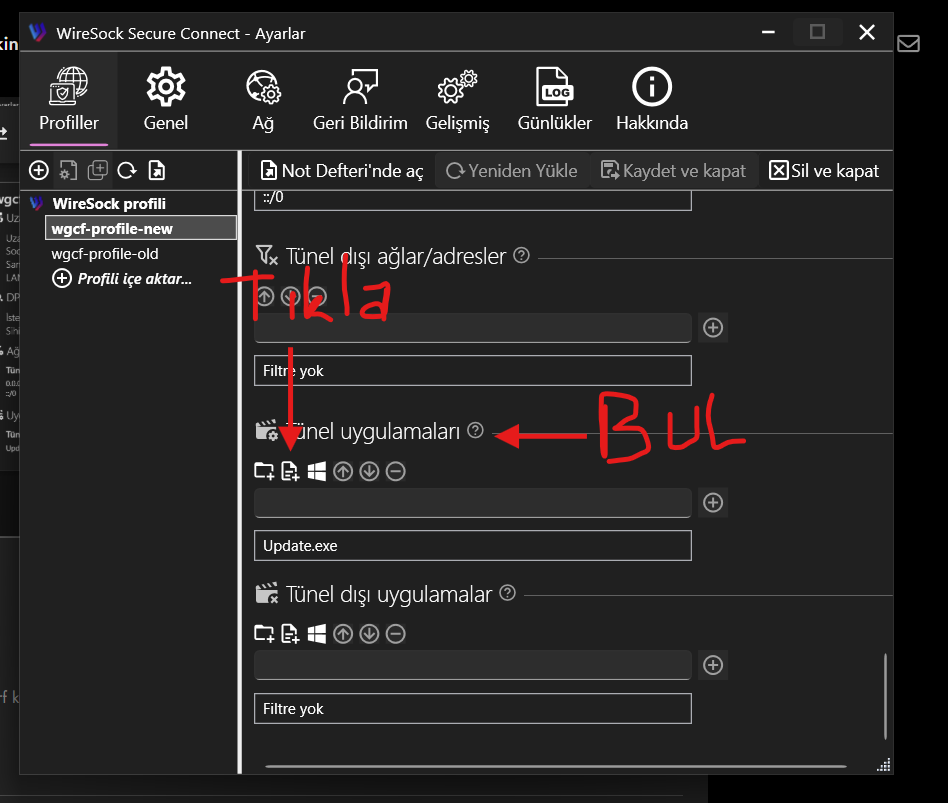Go to the Geri Bildirim tab

360,100
